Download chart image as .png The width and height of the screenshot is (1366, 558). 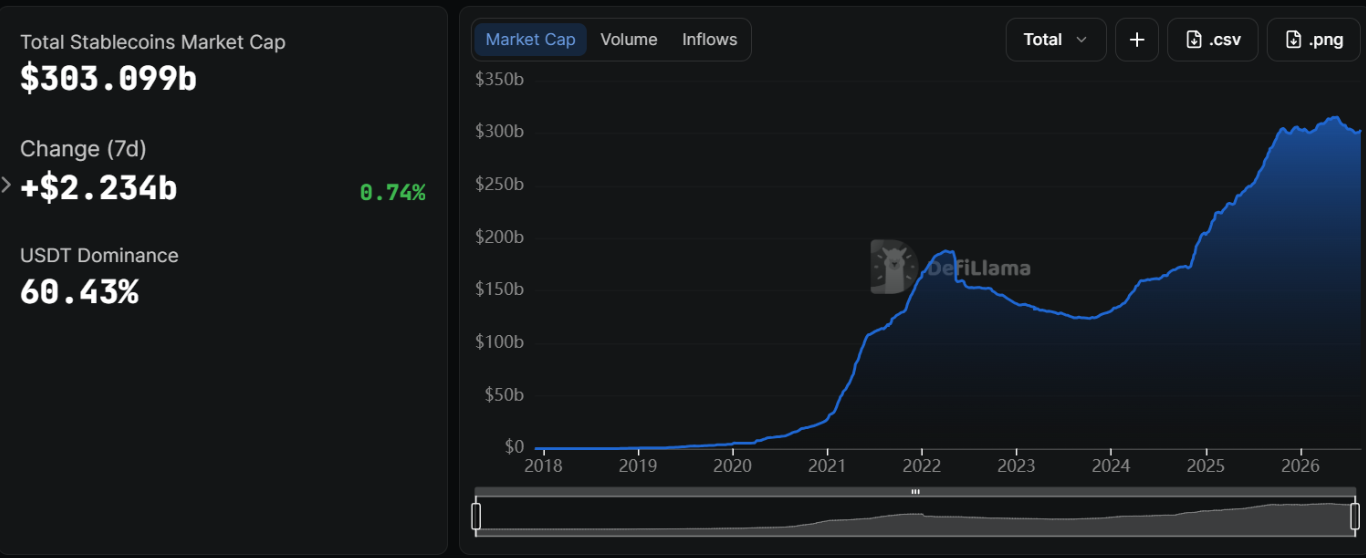pyautogui.click(x=1314, y=40)
